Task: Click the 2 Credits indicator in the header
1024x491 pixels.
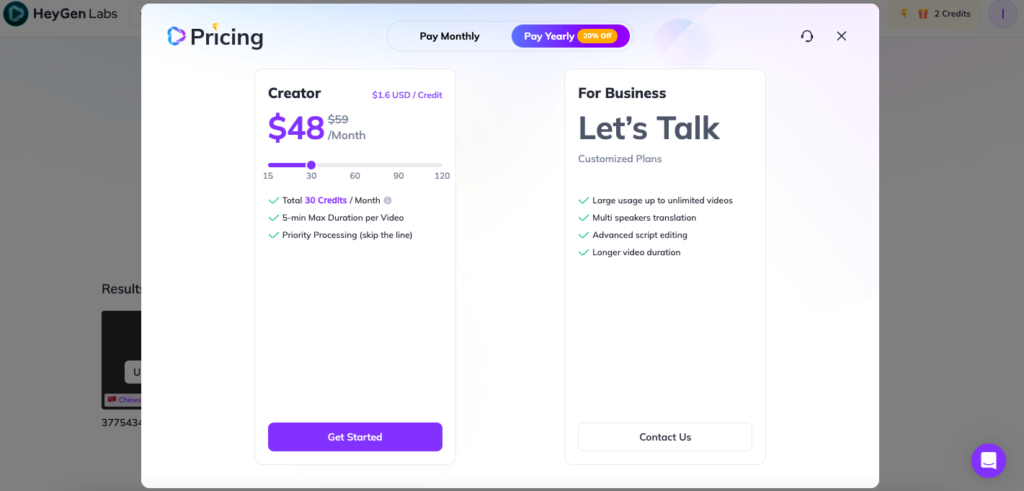Action: click(x=951, y=14)
